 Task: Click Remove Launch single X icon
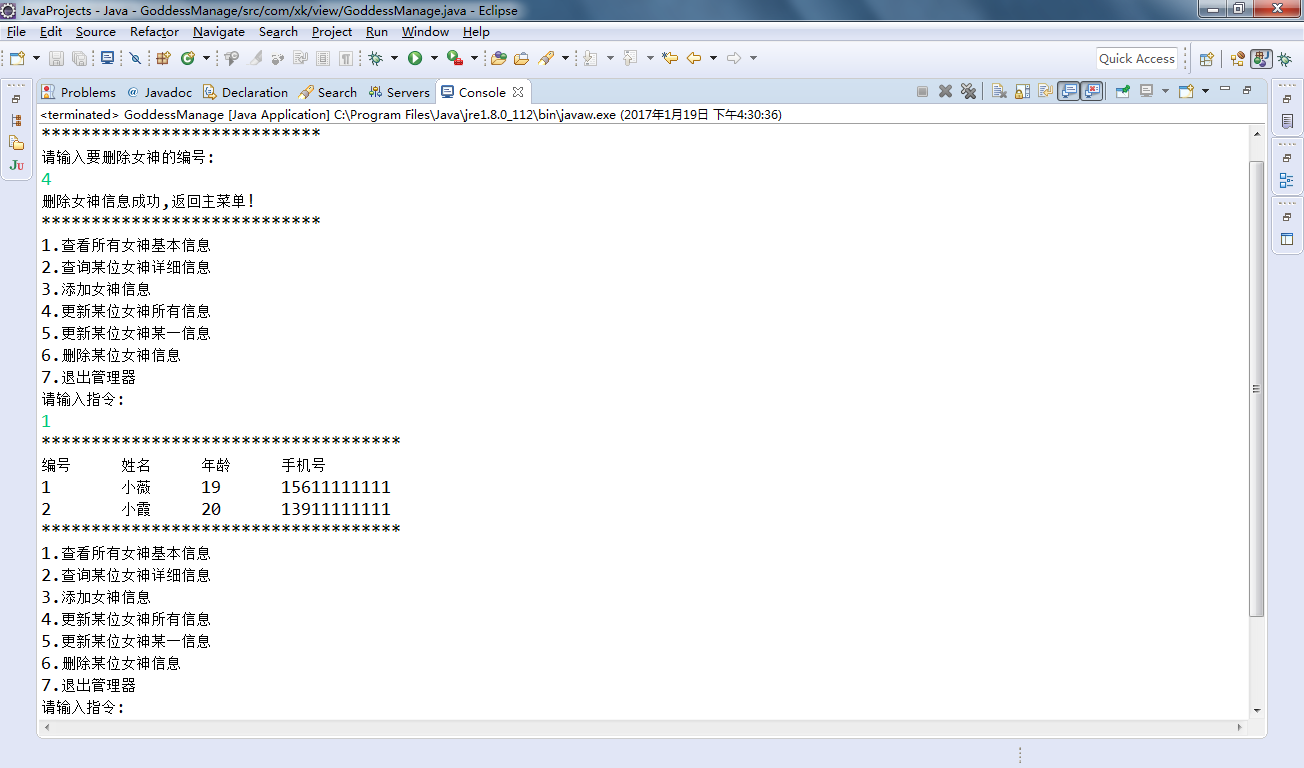[x=945, y=91]
